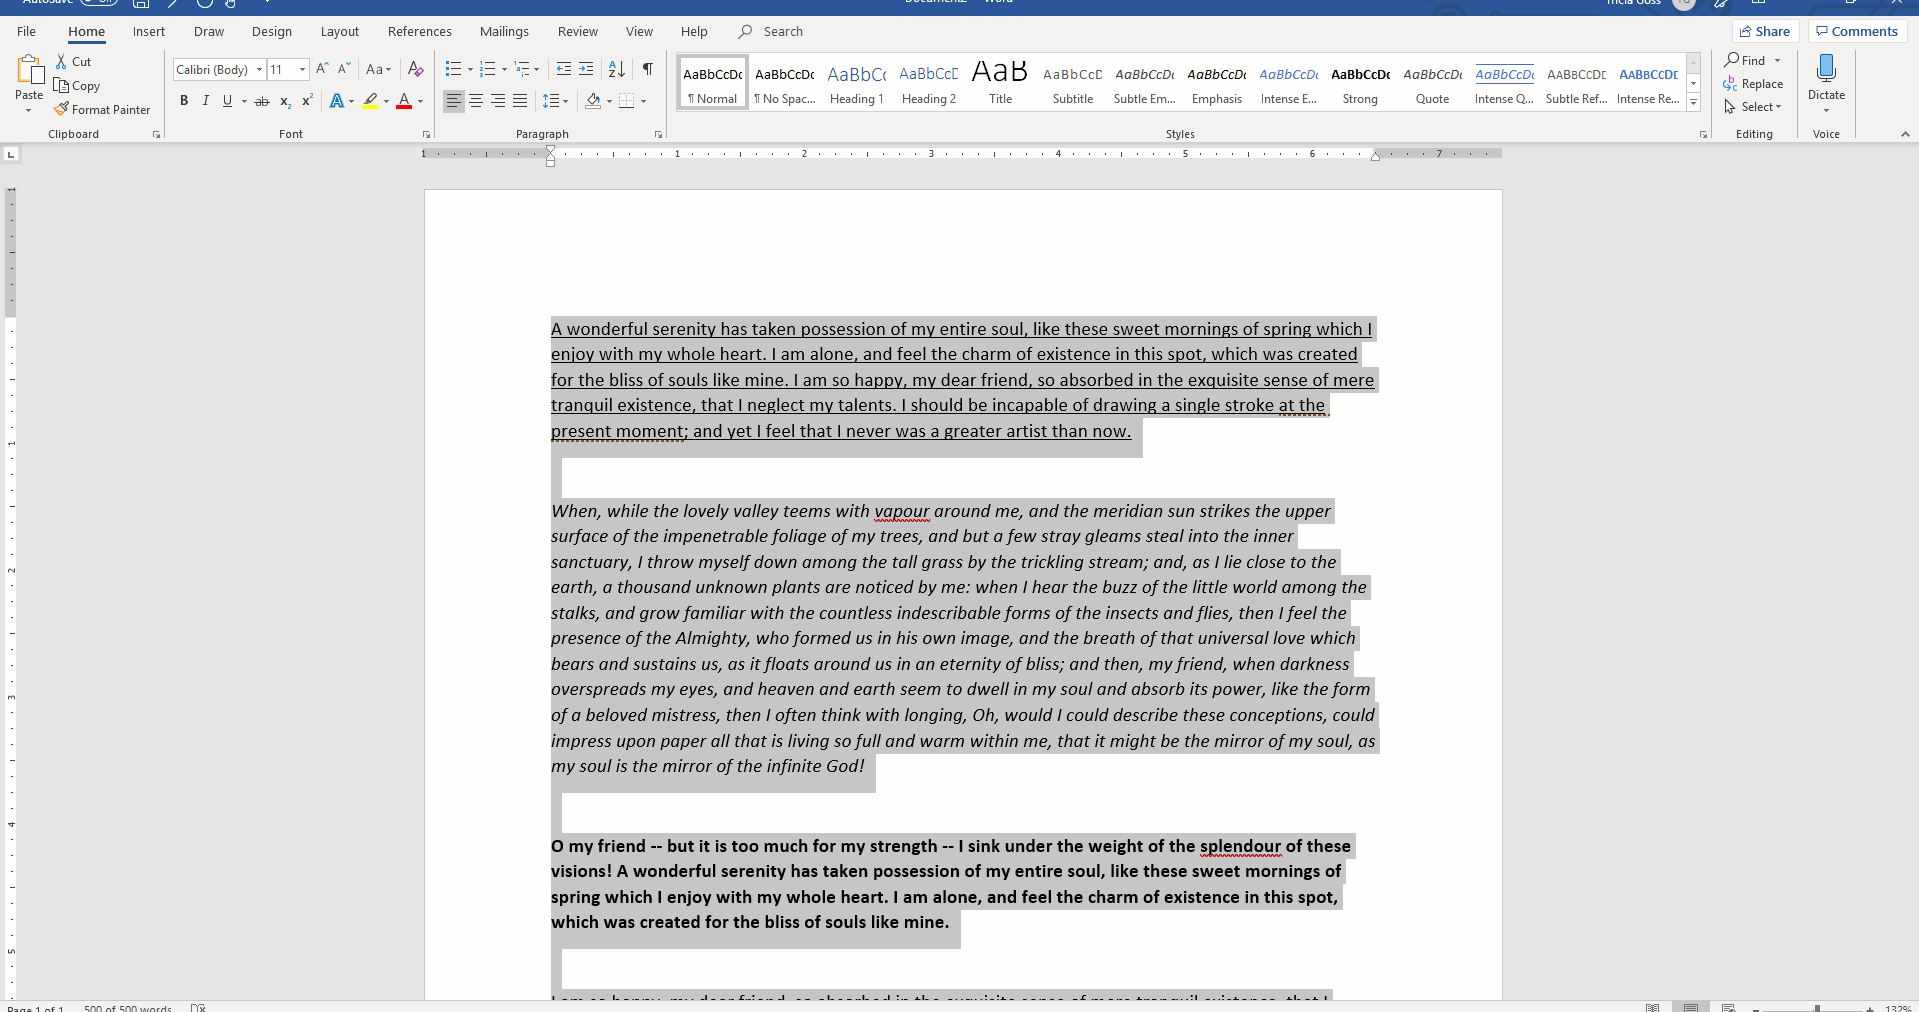
Task: Open borders dropdown arrow
Action: tap(643, 101)
